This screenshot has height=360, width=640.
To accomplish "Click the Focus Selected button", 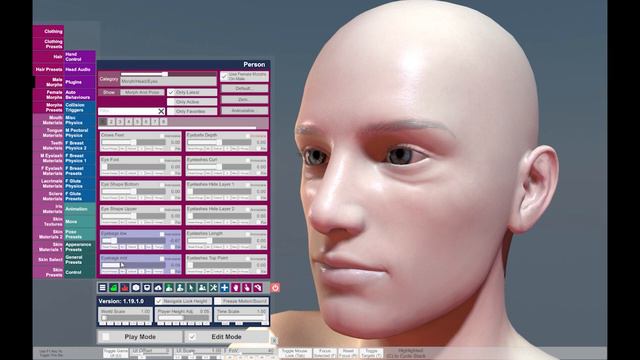I will tap(325, 353).
